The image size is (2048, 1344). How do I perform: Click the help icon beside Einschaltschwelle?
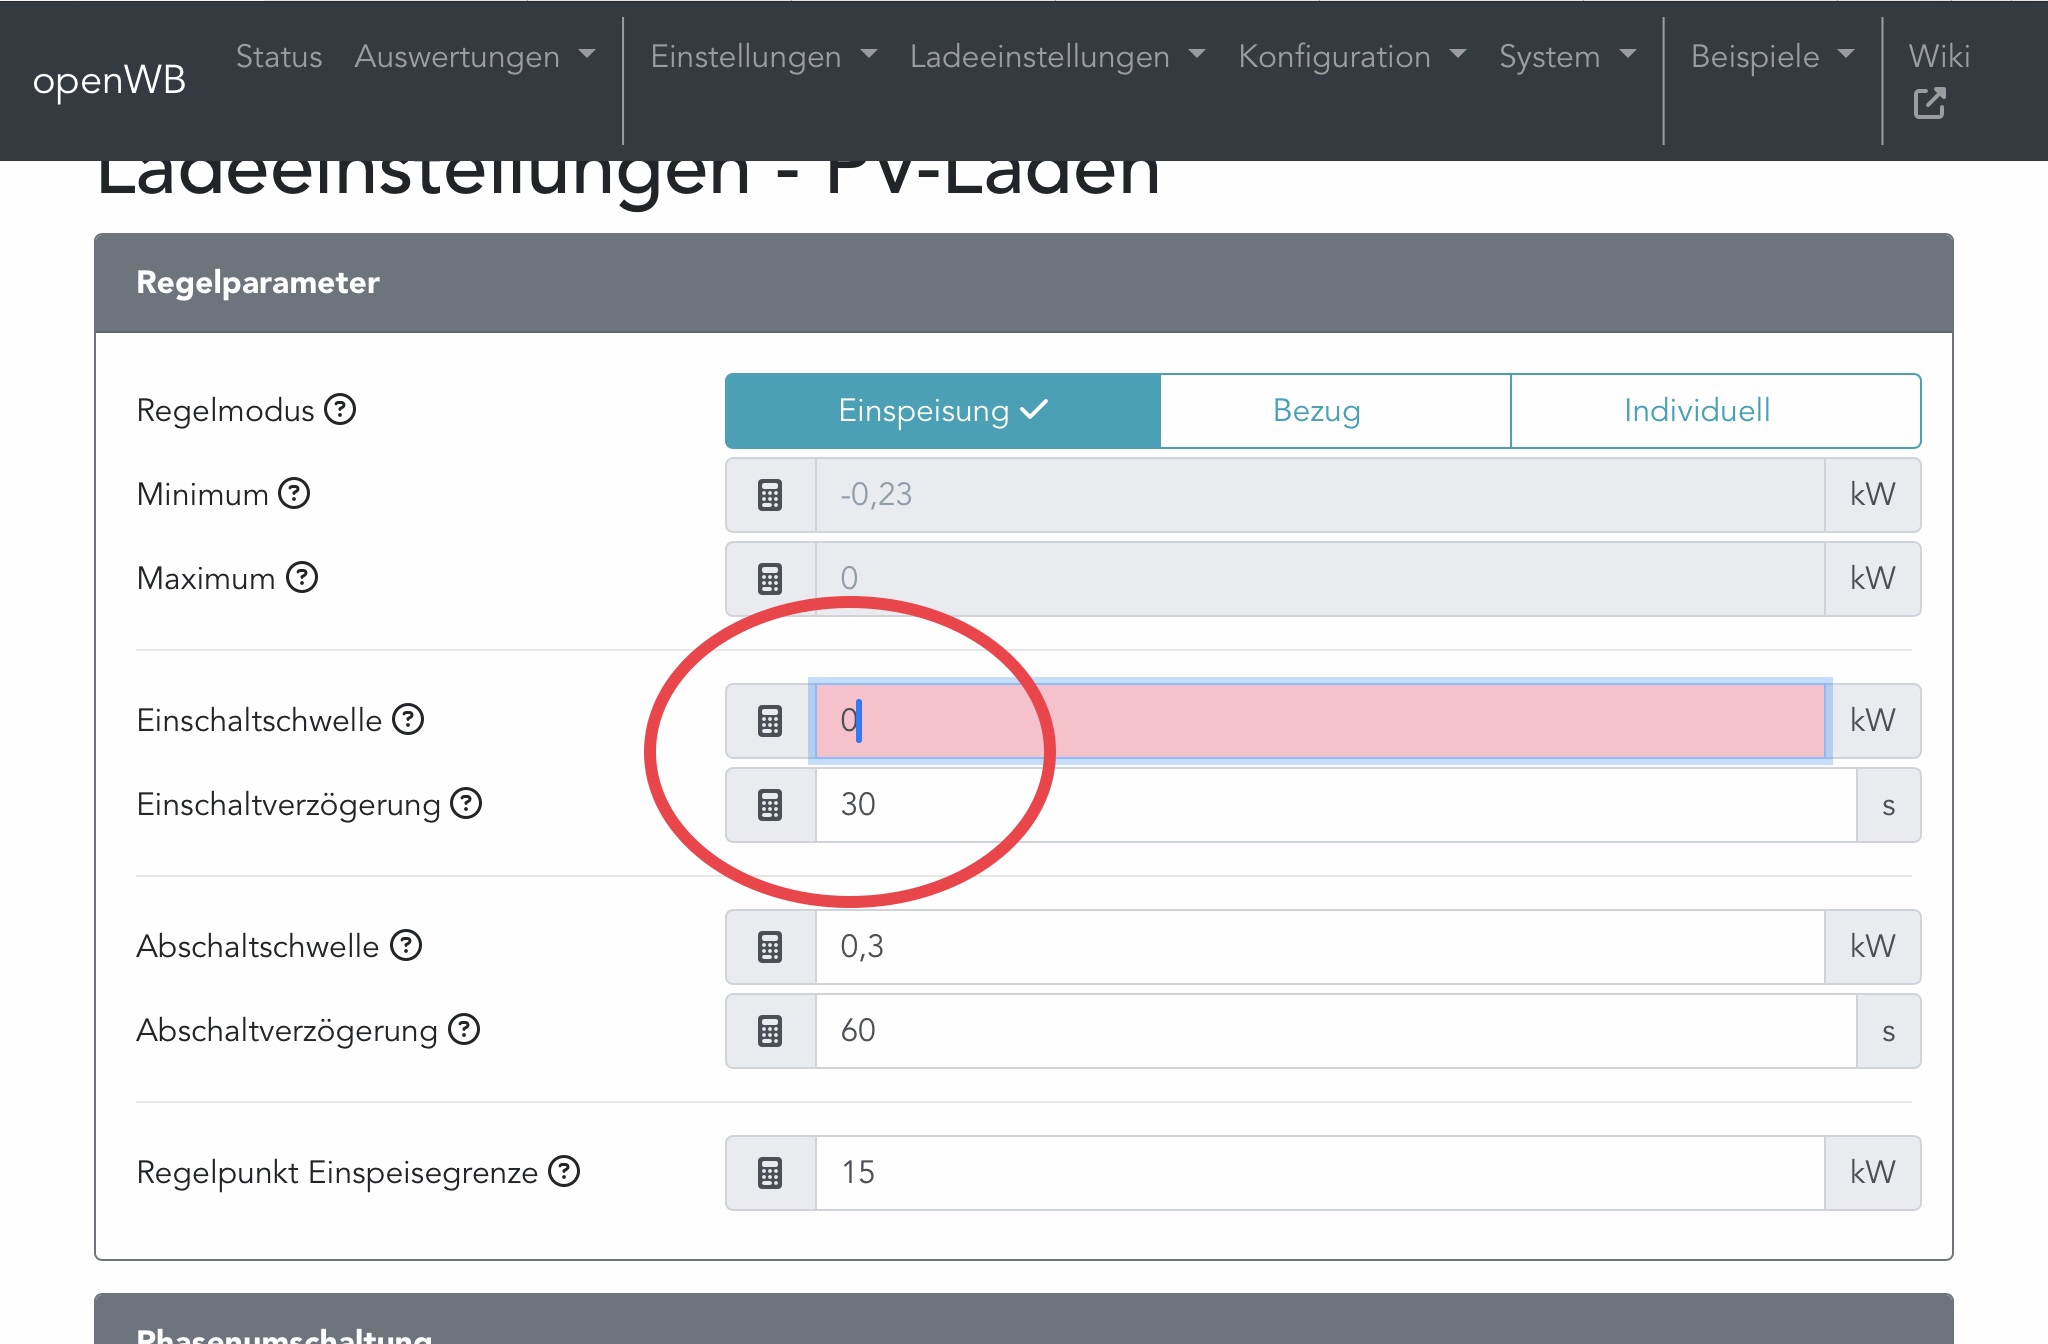click(x=408, y=720)
